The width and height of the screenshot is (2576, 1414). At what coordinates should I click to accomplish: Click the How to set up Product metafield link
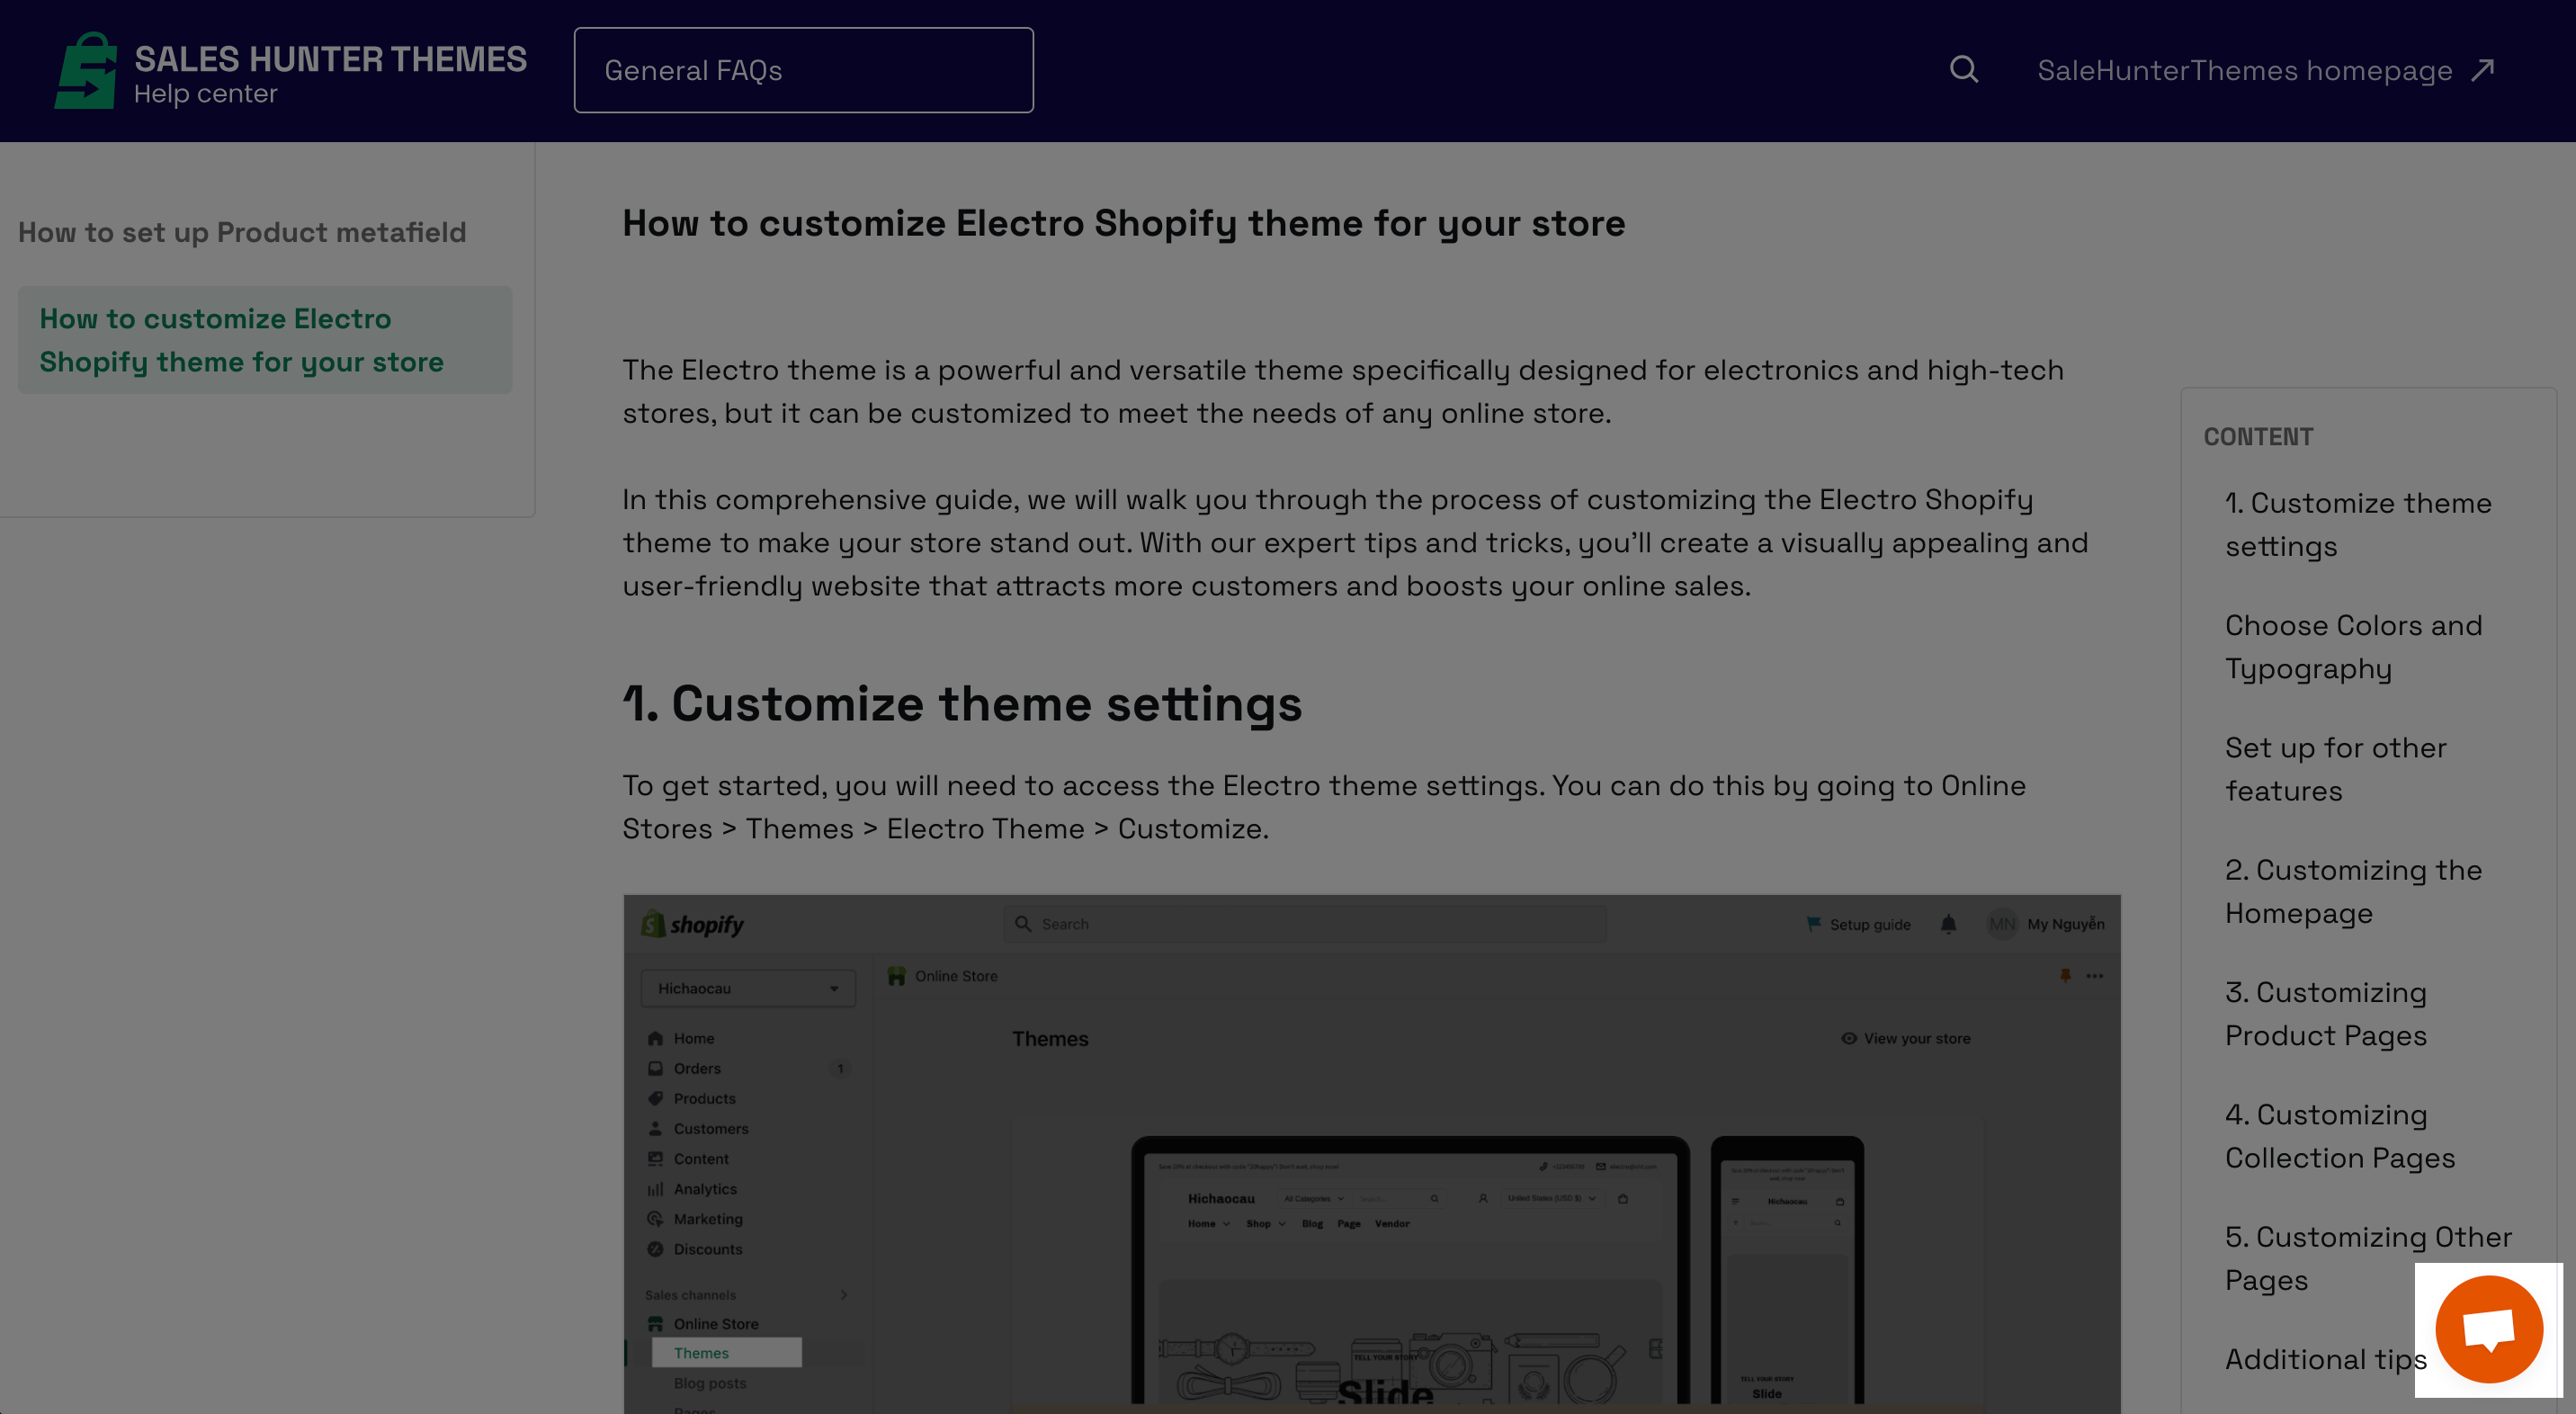pos(242,230)
